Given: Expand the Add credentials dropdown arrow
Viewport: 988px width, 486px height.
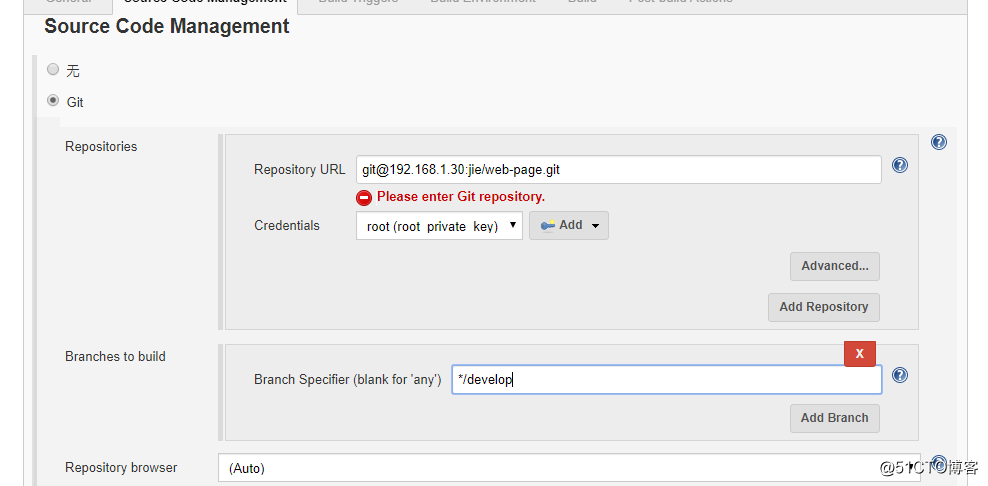Looking at the screenshot, I should (x=595, y=226).
